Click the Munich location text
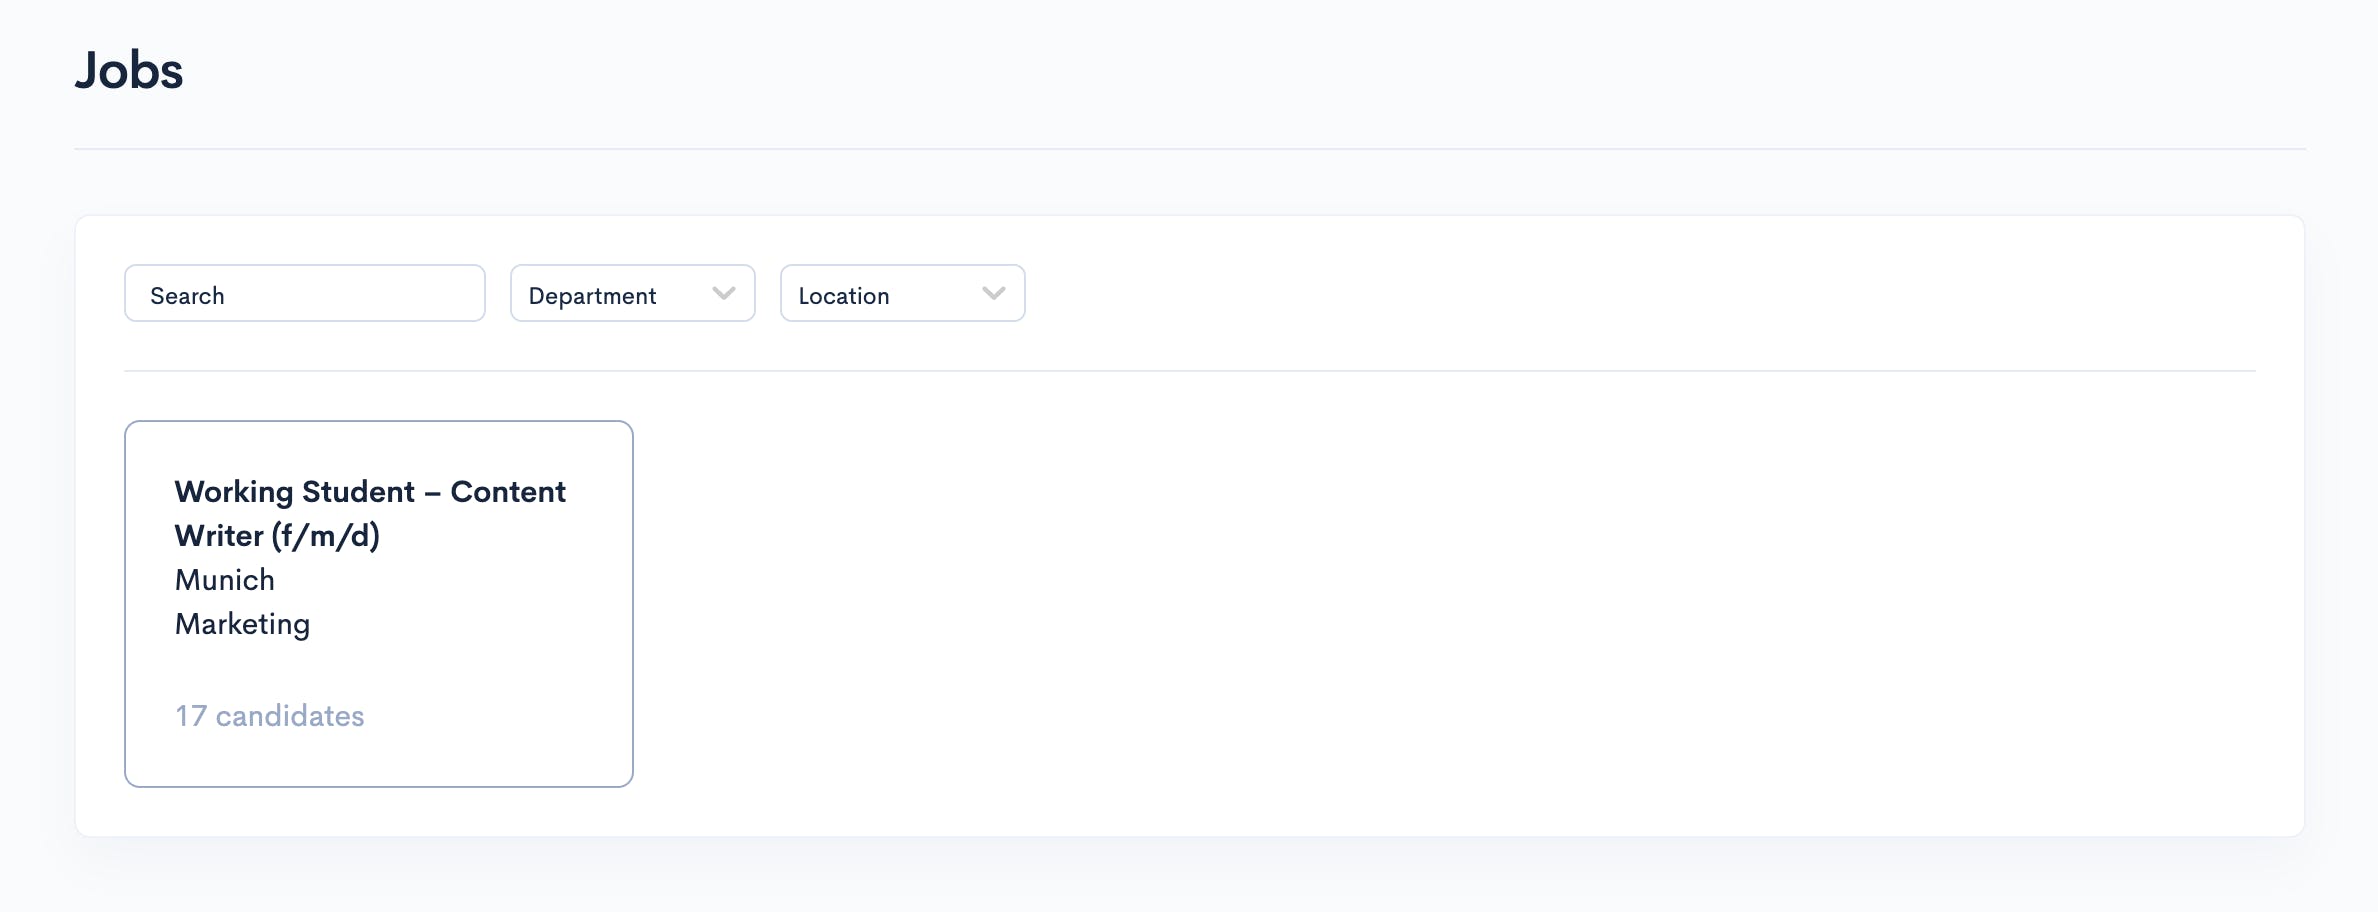2378x912 pixels. tap(225, 580)
